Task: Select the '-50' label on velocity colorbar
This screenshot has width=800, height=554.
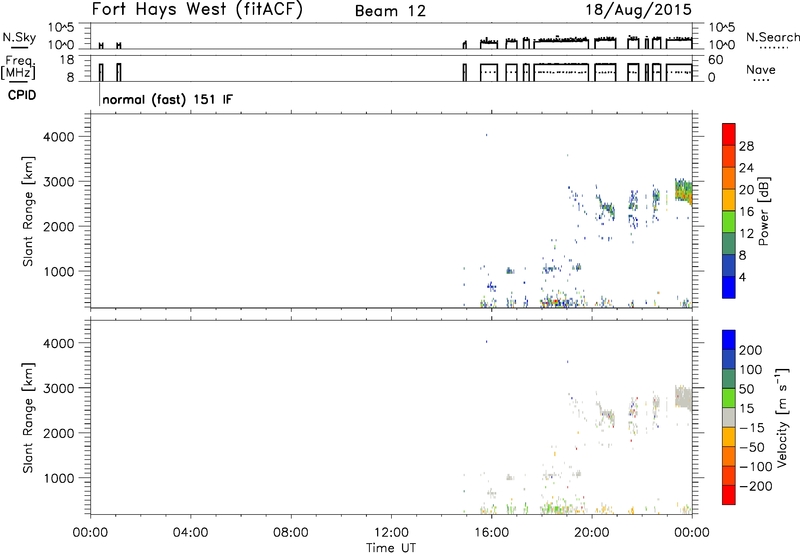Action: tap(752, 447)
